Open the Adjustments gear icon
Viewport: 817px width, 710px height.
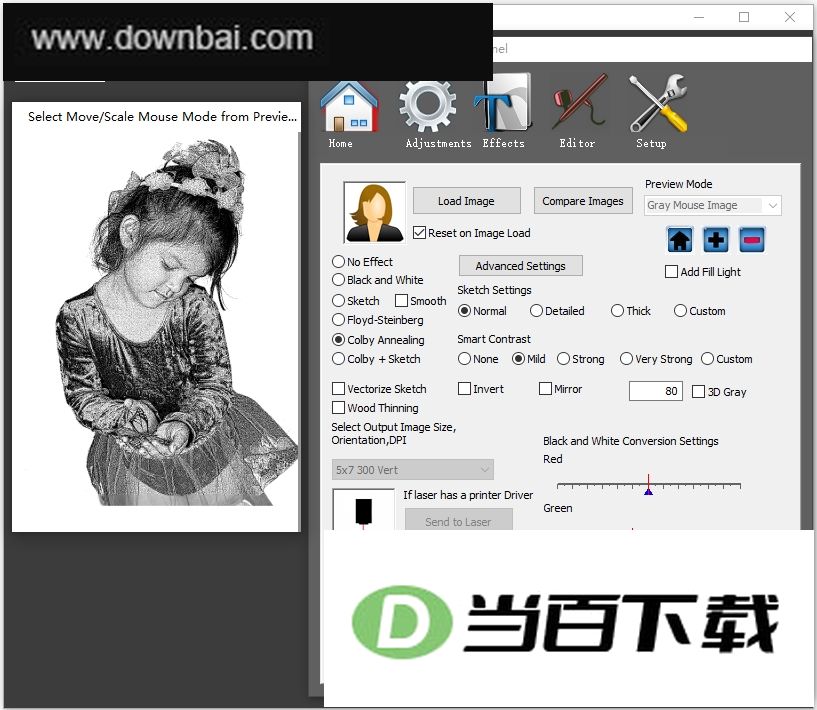click(x=428, y=105)
